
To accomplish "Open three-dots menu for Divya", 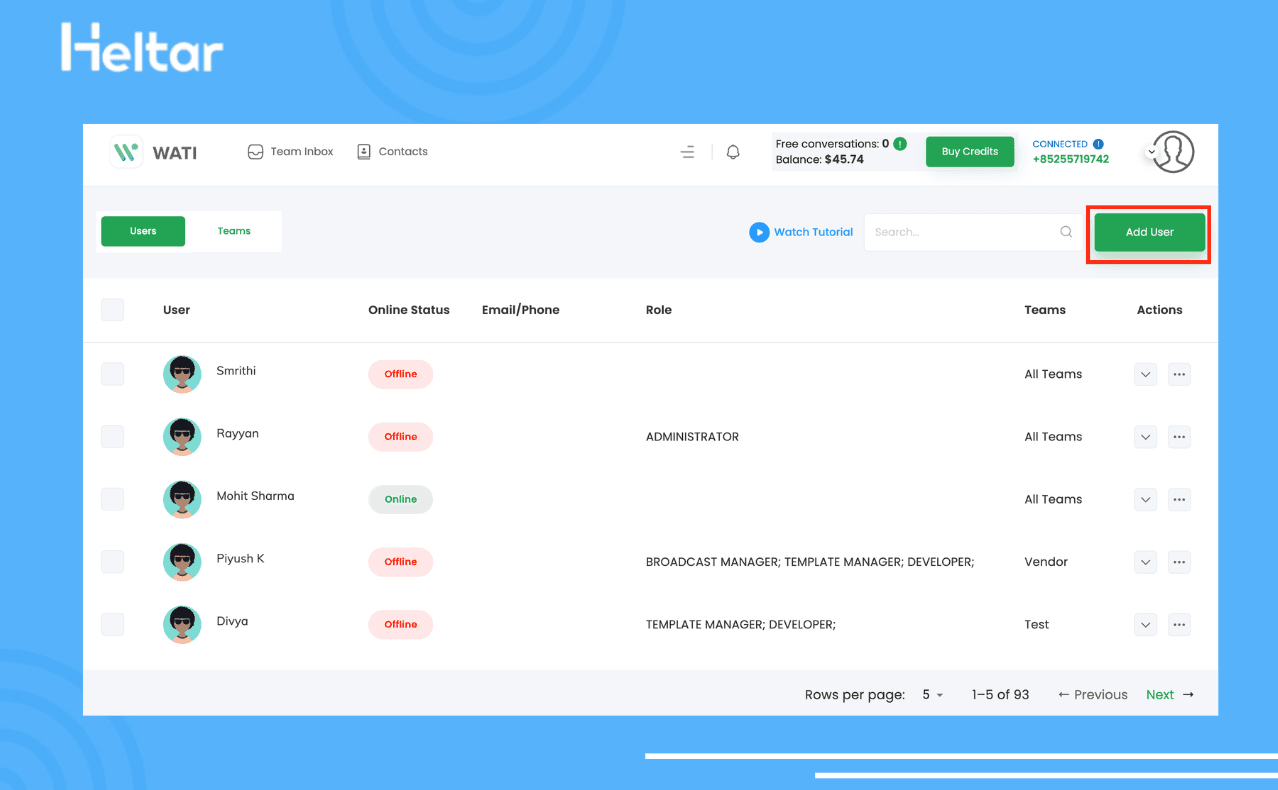I will (x=1179, y=625).
